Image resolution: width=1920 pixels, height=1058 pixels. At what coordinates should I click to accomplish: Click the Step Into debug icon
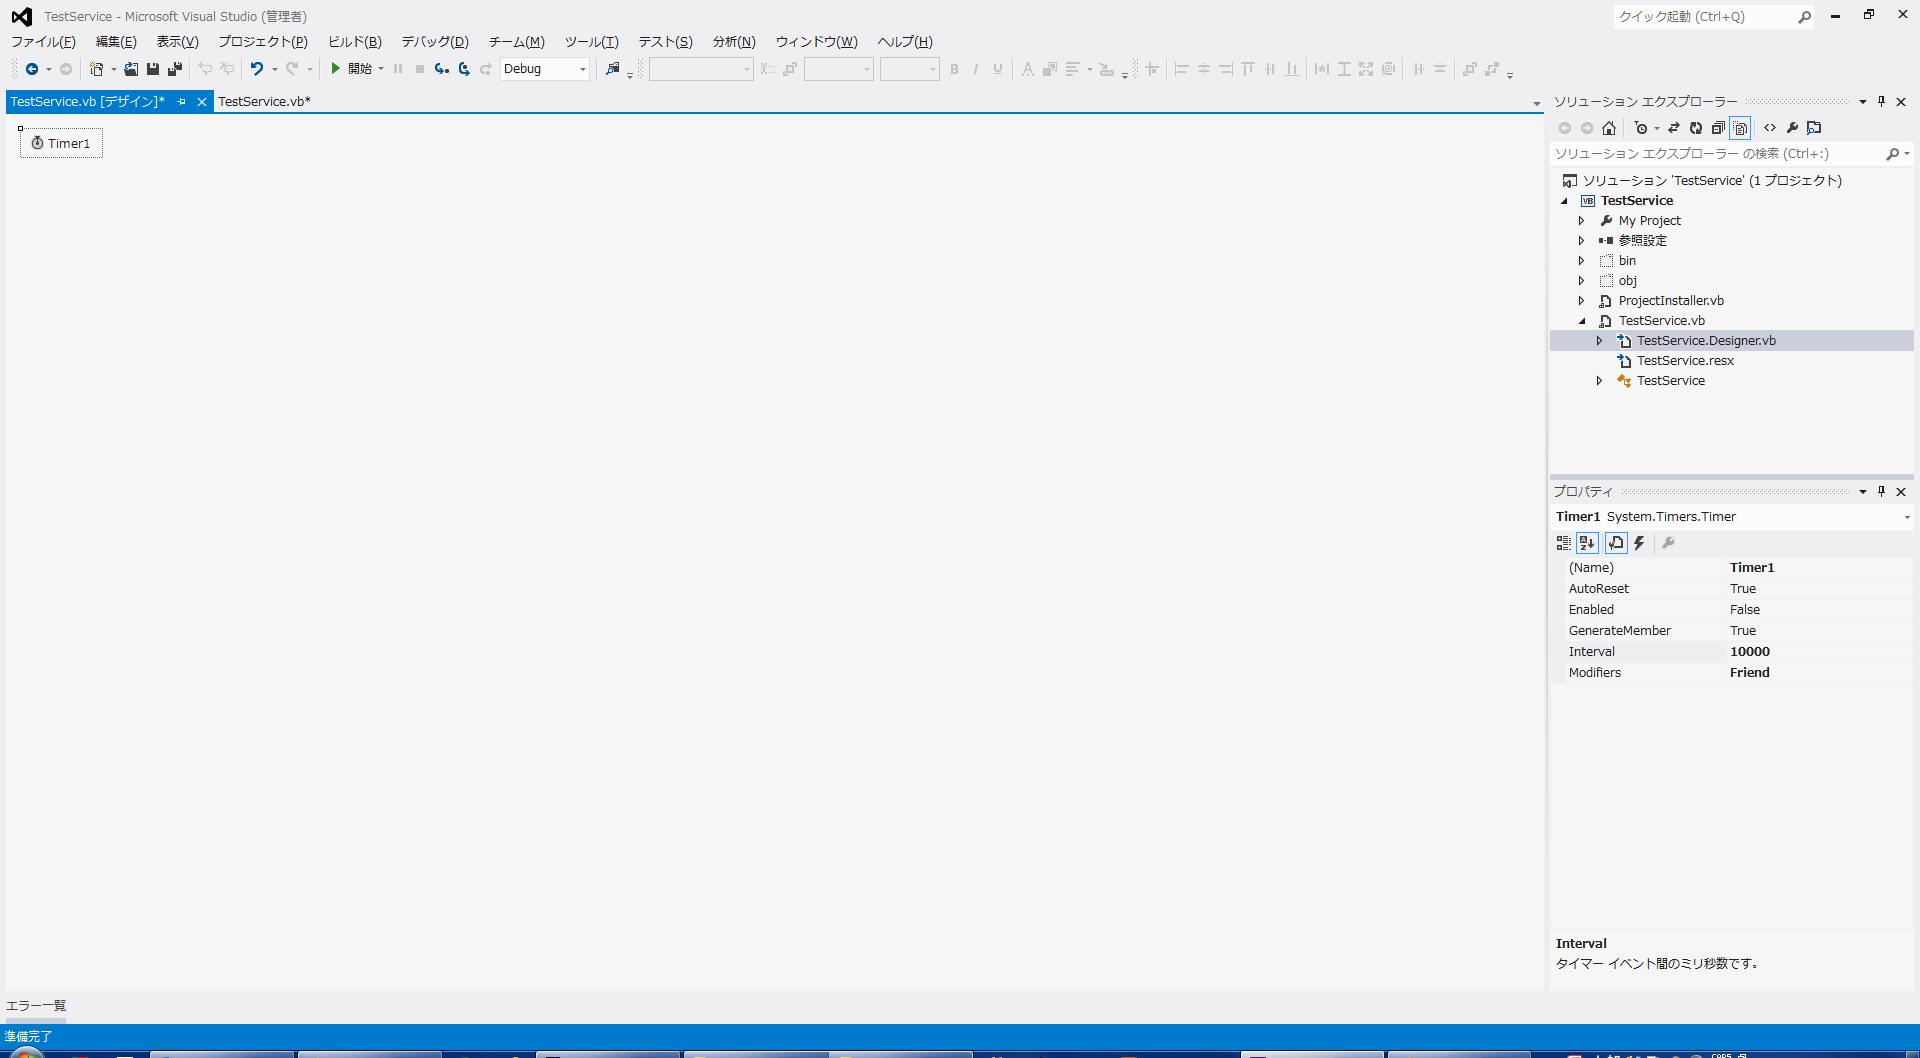(441, 69)
